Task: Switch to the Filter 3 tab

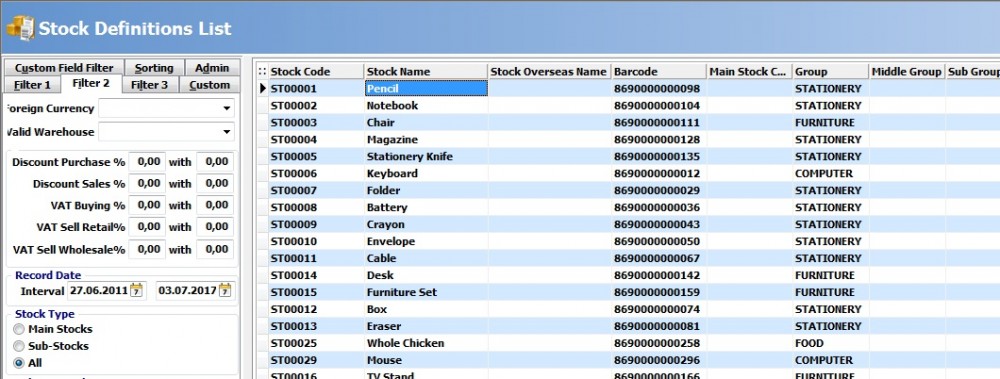Action: tap(149, 85)
